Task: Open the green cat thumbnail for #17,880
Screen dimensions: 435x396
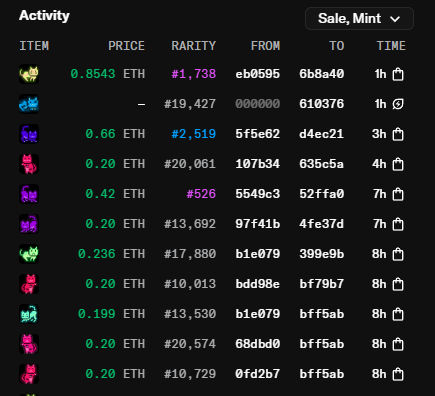Action: tap(29, 254)
